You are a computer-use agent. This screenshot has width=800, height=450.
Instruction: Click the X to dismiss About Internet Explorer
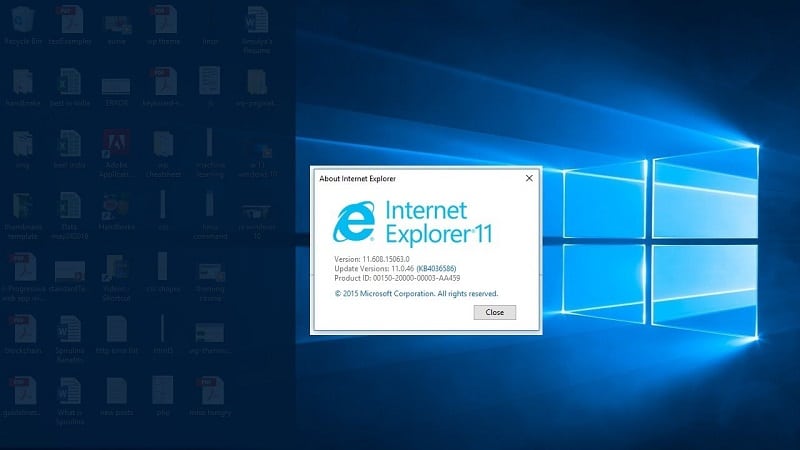coord(529,178)
